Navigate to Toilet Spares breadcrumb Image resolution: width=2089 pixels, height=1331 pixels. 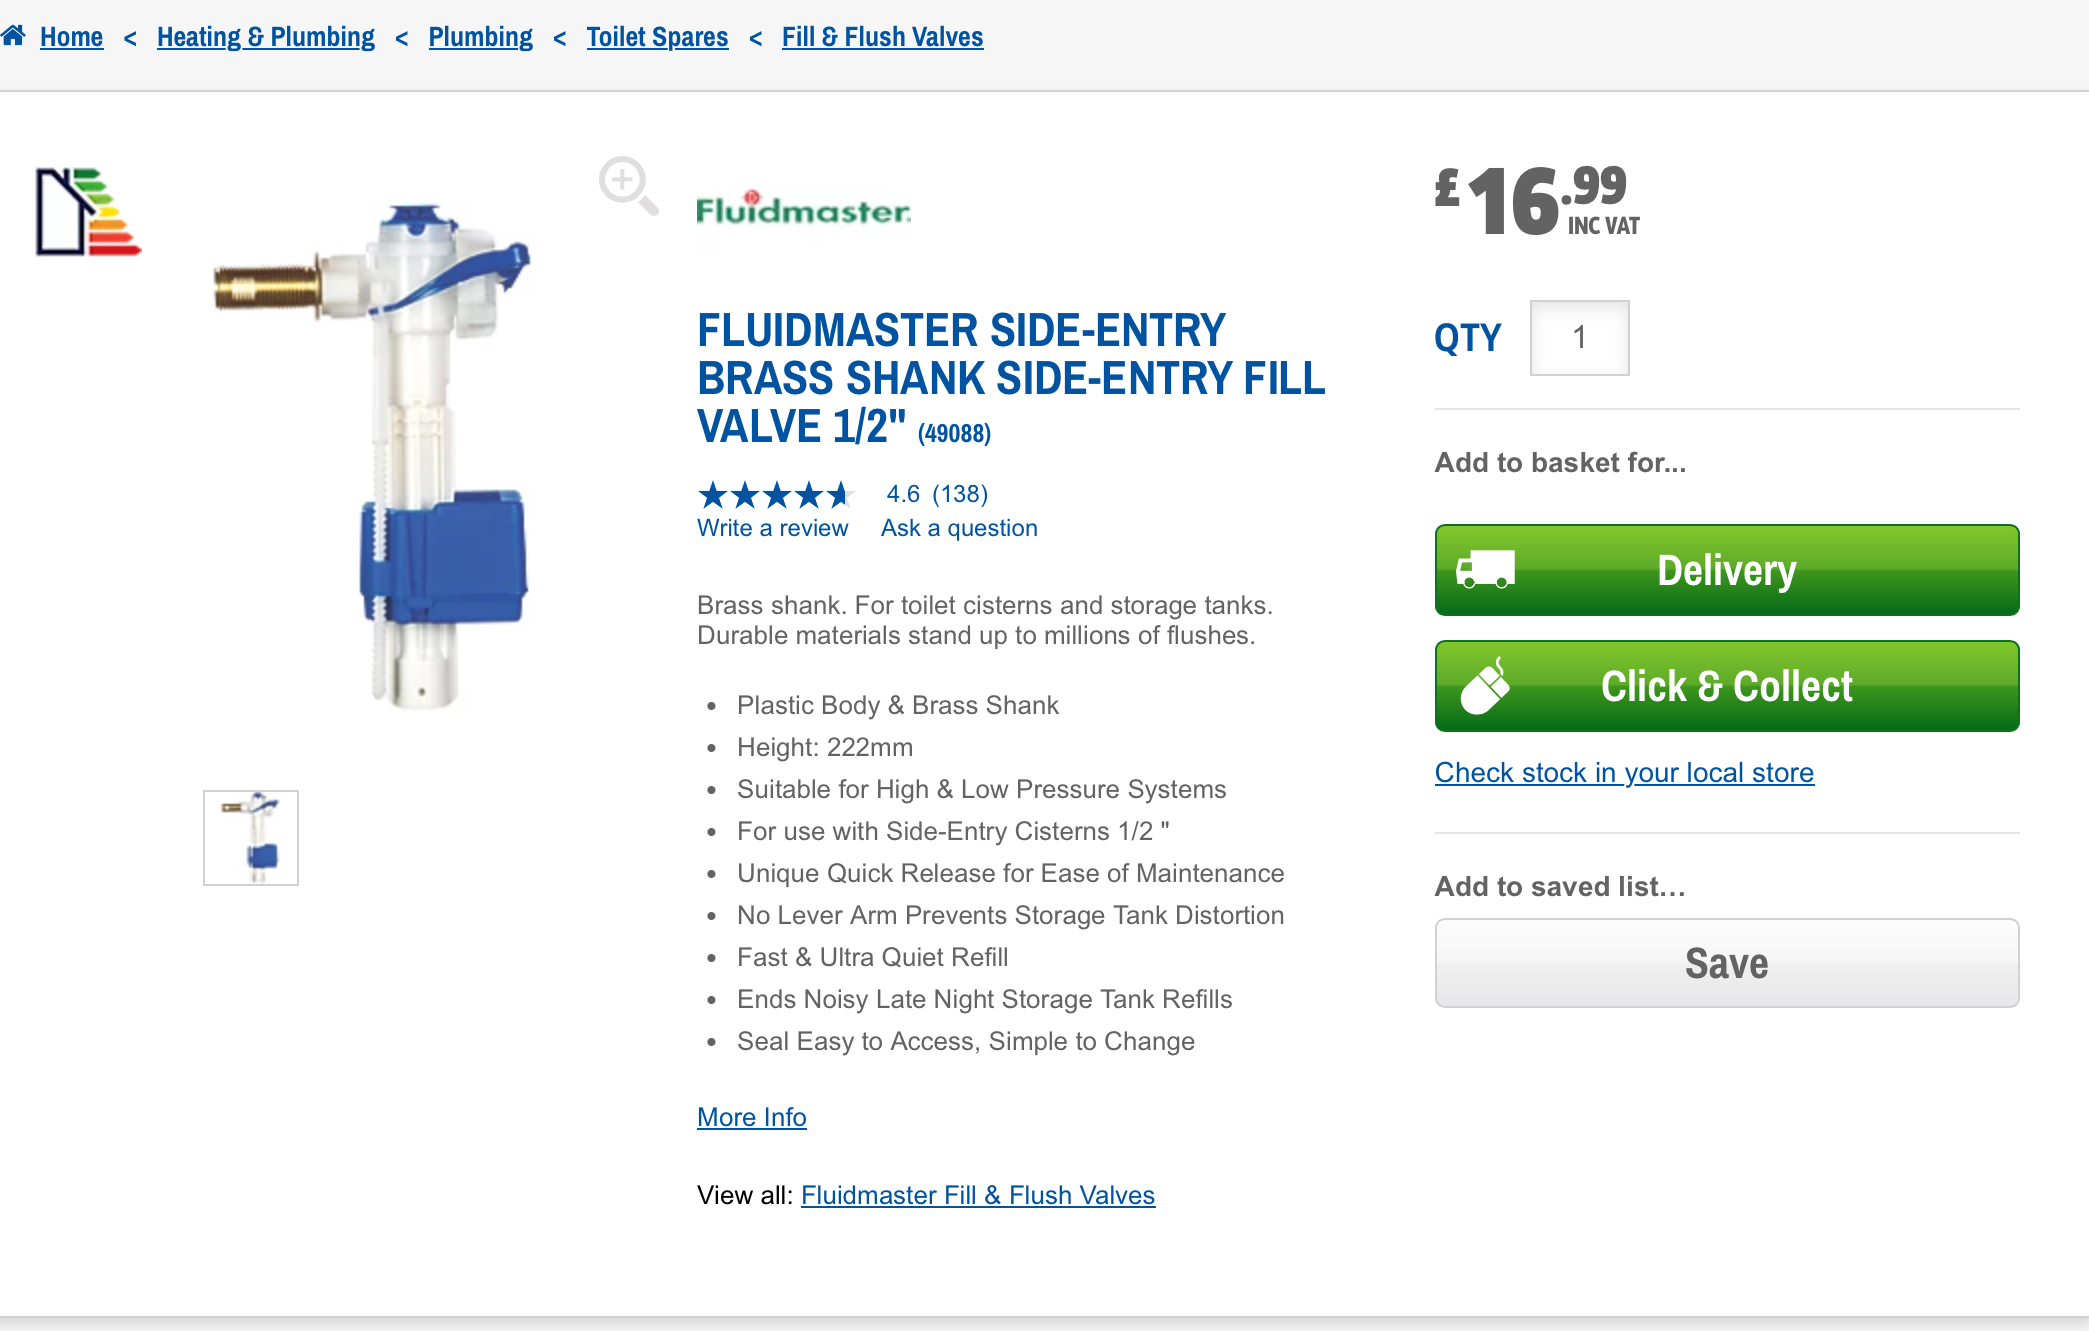click(657, 36)
